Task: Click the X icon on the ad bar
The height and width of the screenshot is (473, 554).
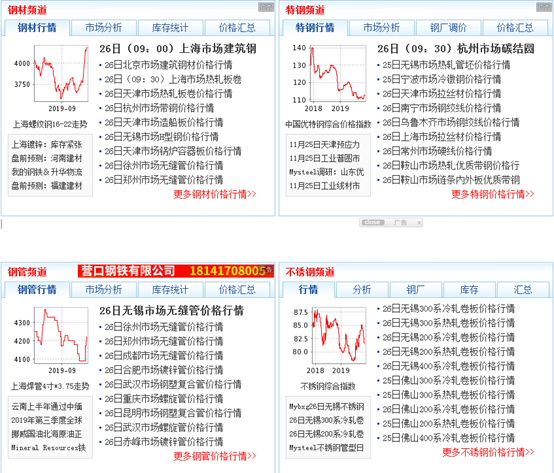Action: [419, 223]
